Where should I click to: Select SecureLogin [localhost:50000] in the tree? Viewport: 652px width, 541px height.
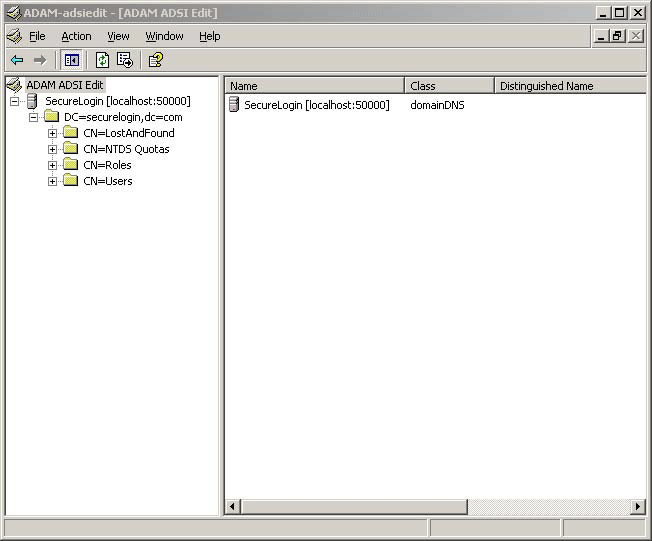(x=118, y=101)
